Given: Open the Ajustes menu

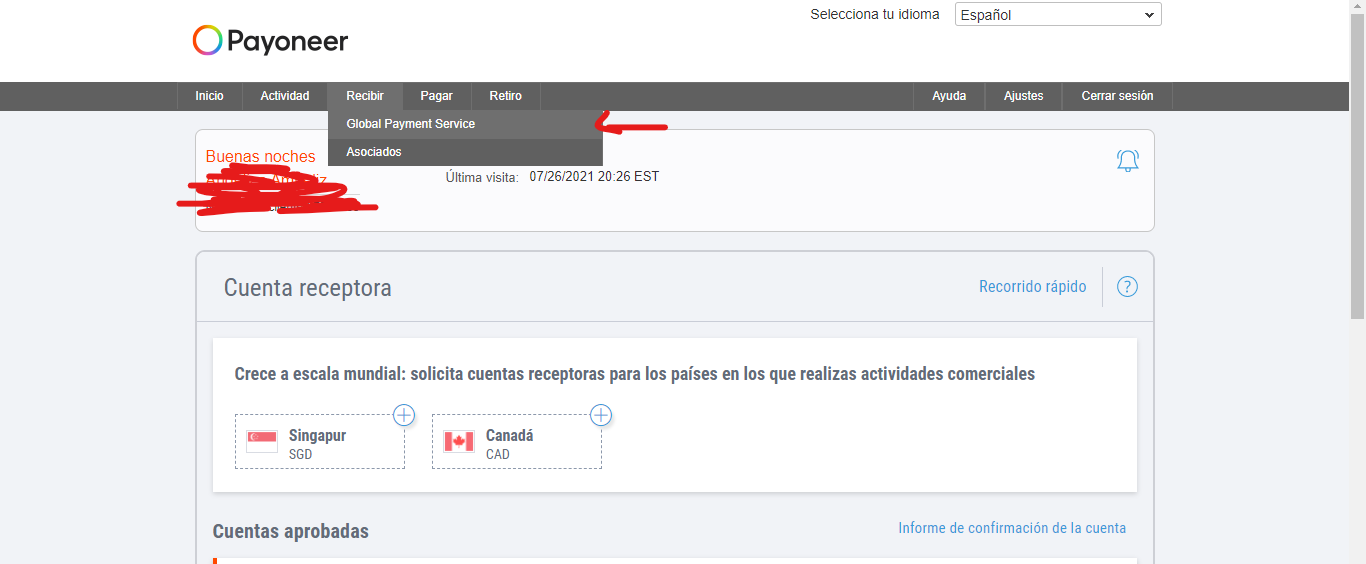Looking at the screenshot, I should point(1024,96).
